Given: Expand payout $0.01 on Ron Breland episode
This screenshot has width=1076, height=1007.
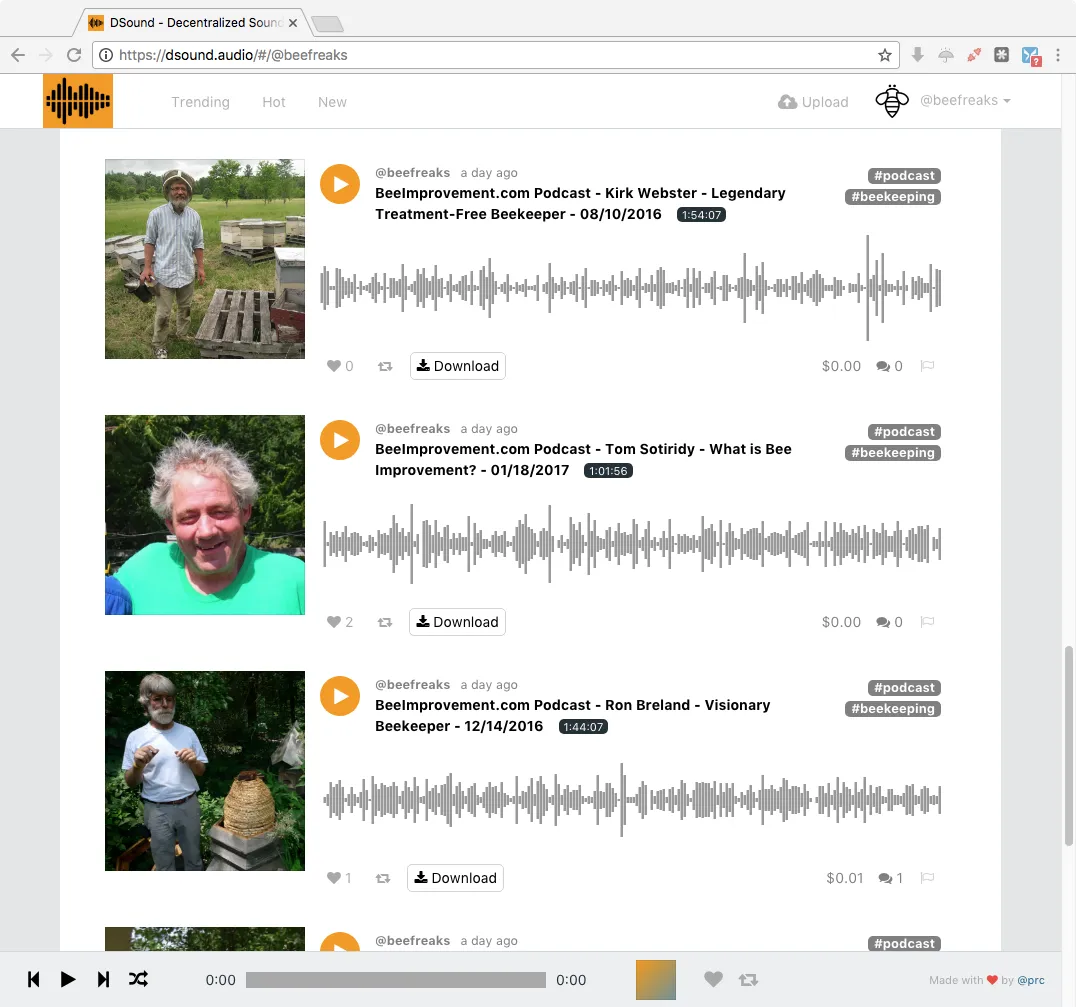Looking at the screenshot, I should coord(845,878).
